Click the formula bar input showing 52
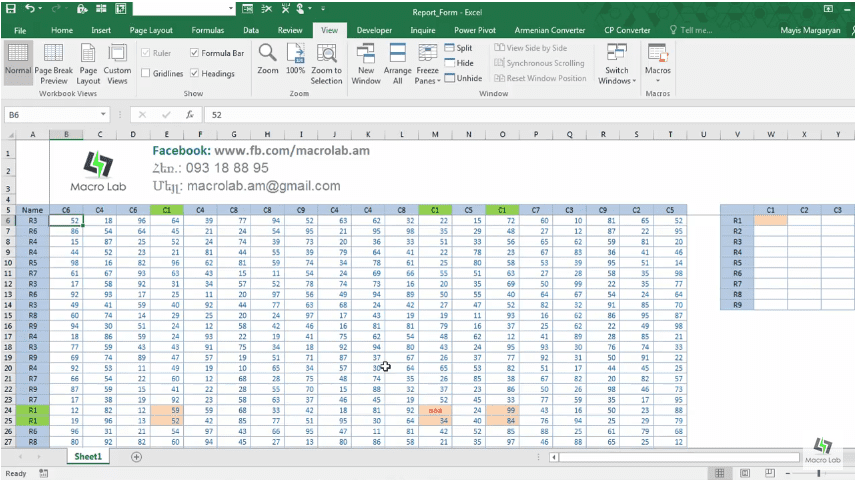The image size is (855, 480). [529, 115]
